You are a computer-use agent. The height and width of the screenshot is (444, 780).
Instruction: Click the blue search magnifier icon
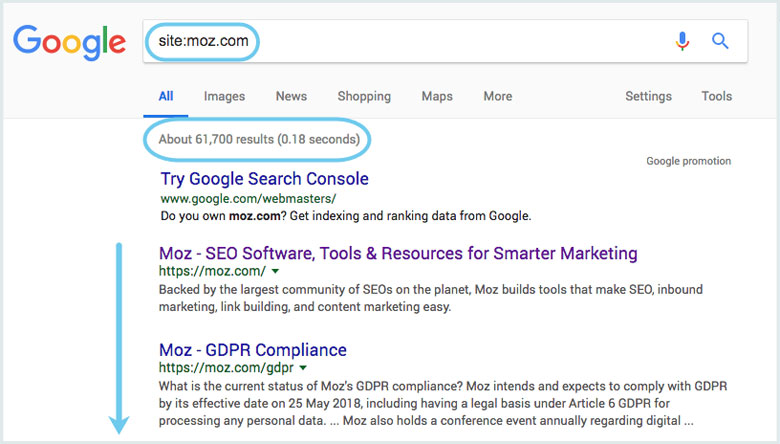click(720, 41)
